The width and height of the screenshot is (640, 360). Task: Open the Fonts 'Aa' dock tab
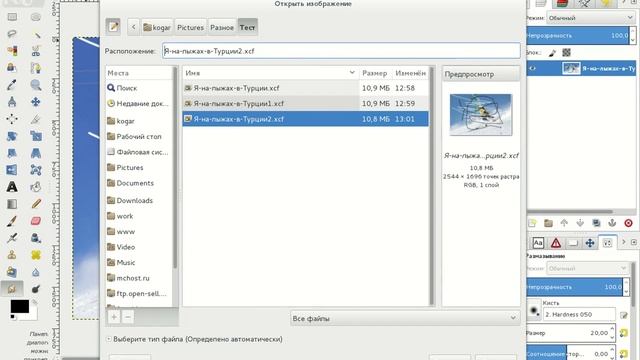click(x=538, y=243)
